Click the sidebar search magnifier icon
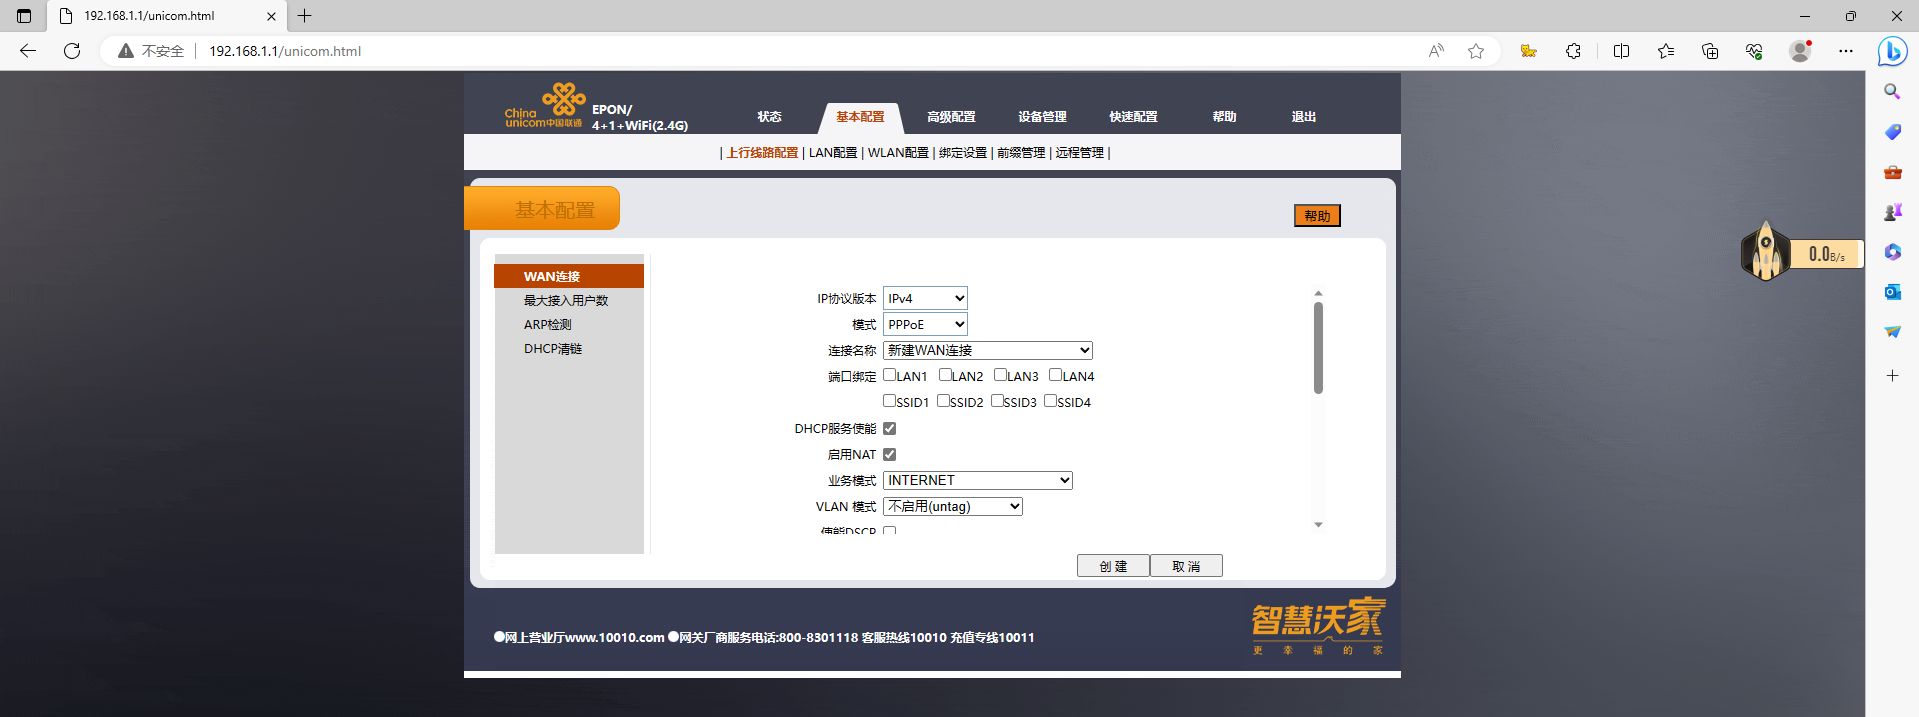 (1892, 92)
